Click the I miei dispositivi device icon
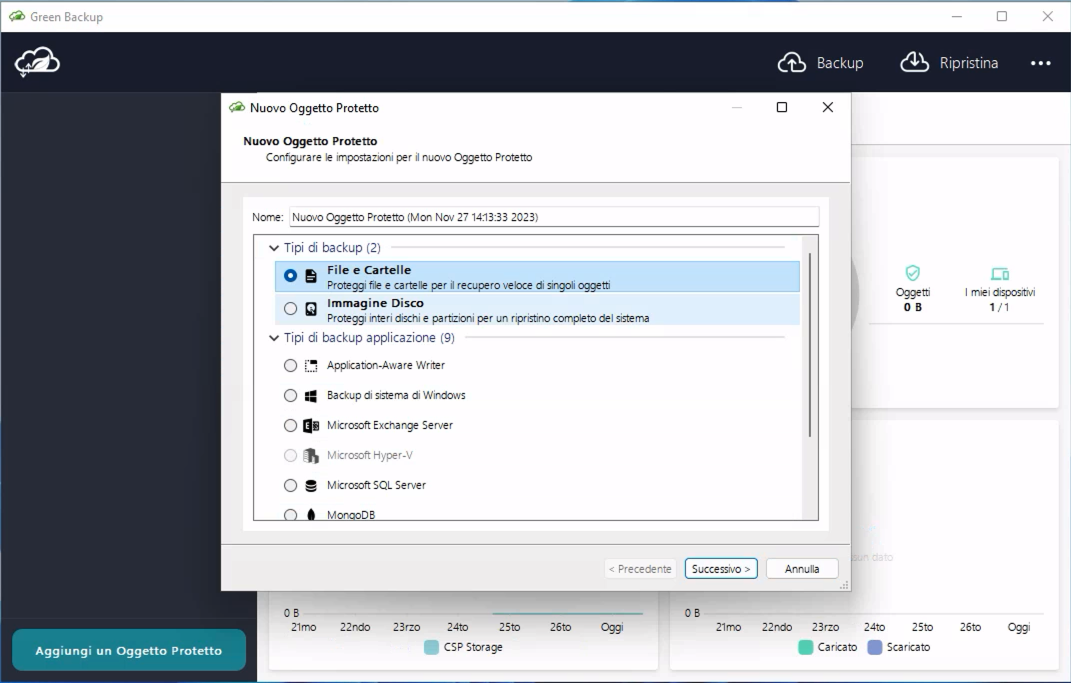 (999, 273)
